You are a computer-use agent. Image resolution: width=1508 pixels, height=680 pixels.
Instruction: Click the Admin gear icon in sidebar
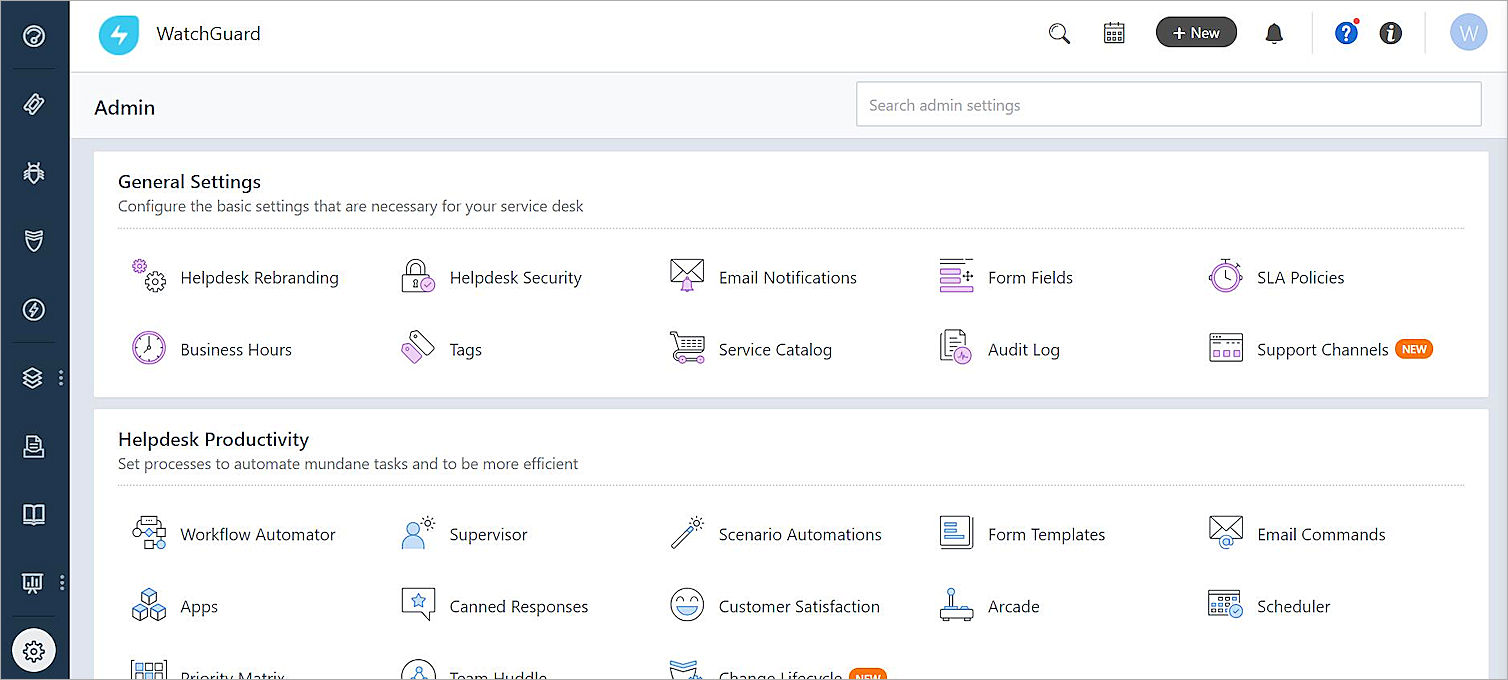(34, 651)
